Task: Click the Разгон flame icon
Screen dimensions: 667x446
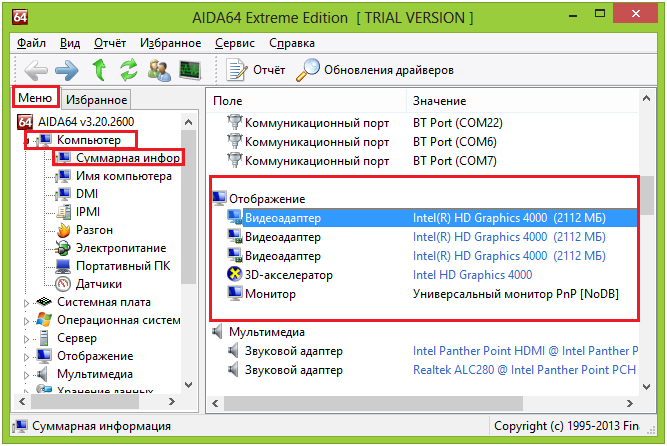Action: click(x=63, y=230)
